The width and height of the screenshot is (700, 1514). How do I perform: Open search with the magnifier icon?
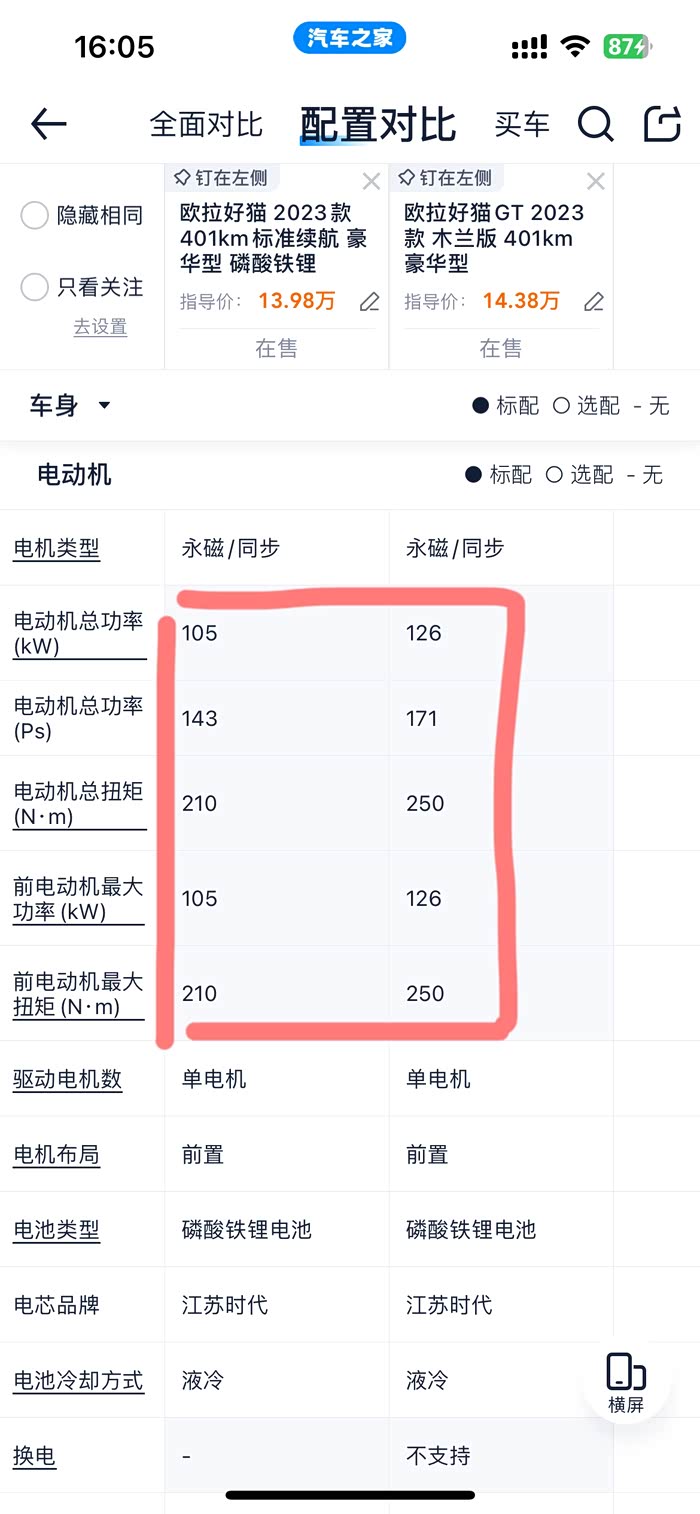coord(595,124)
